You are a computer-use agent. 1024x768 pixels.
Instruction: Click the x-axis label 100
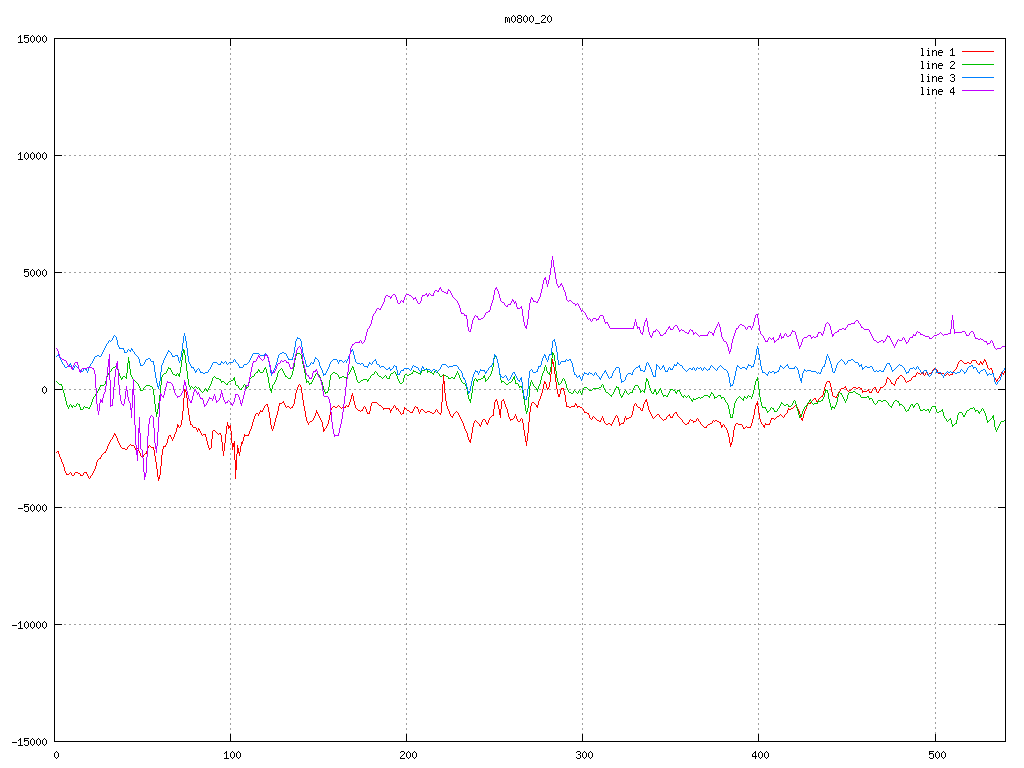coord(232,756)
